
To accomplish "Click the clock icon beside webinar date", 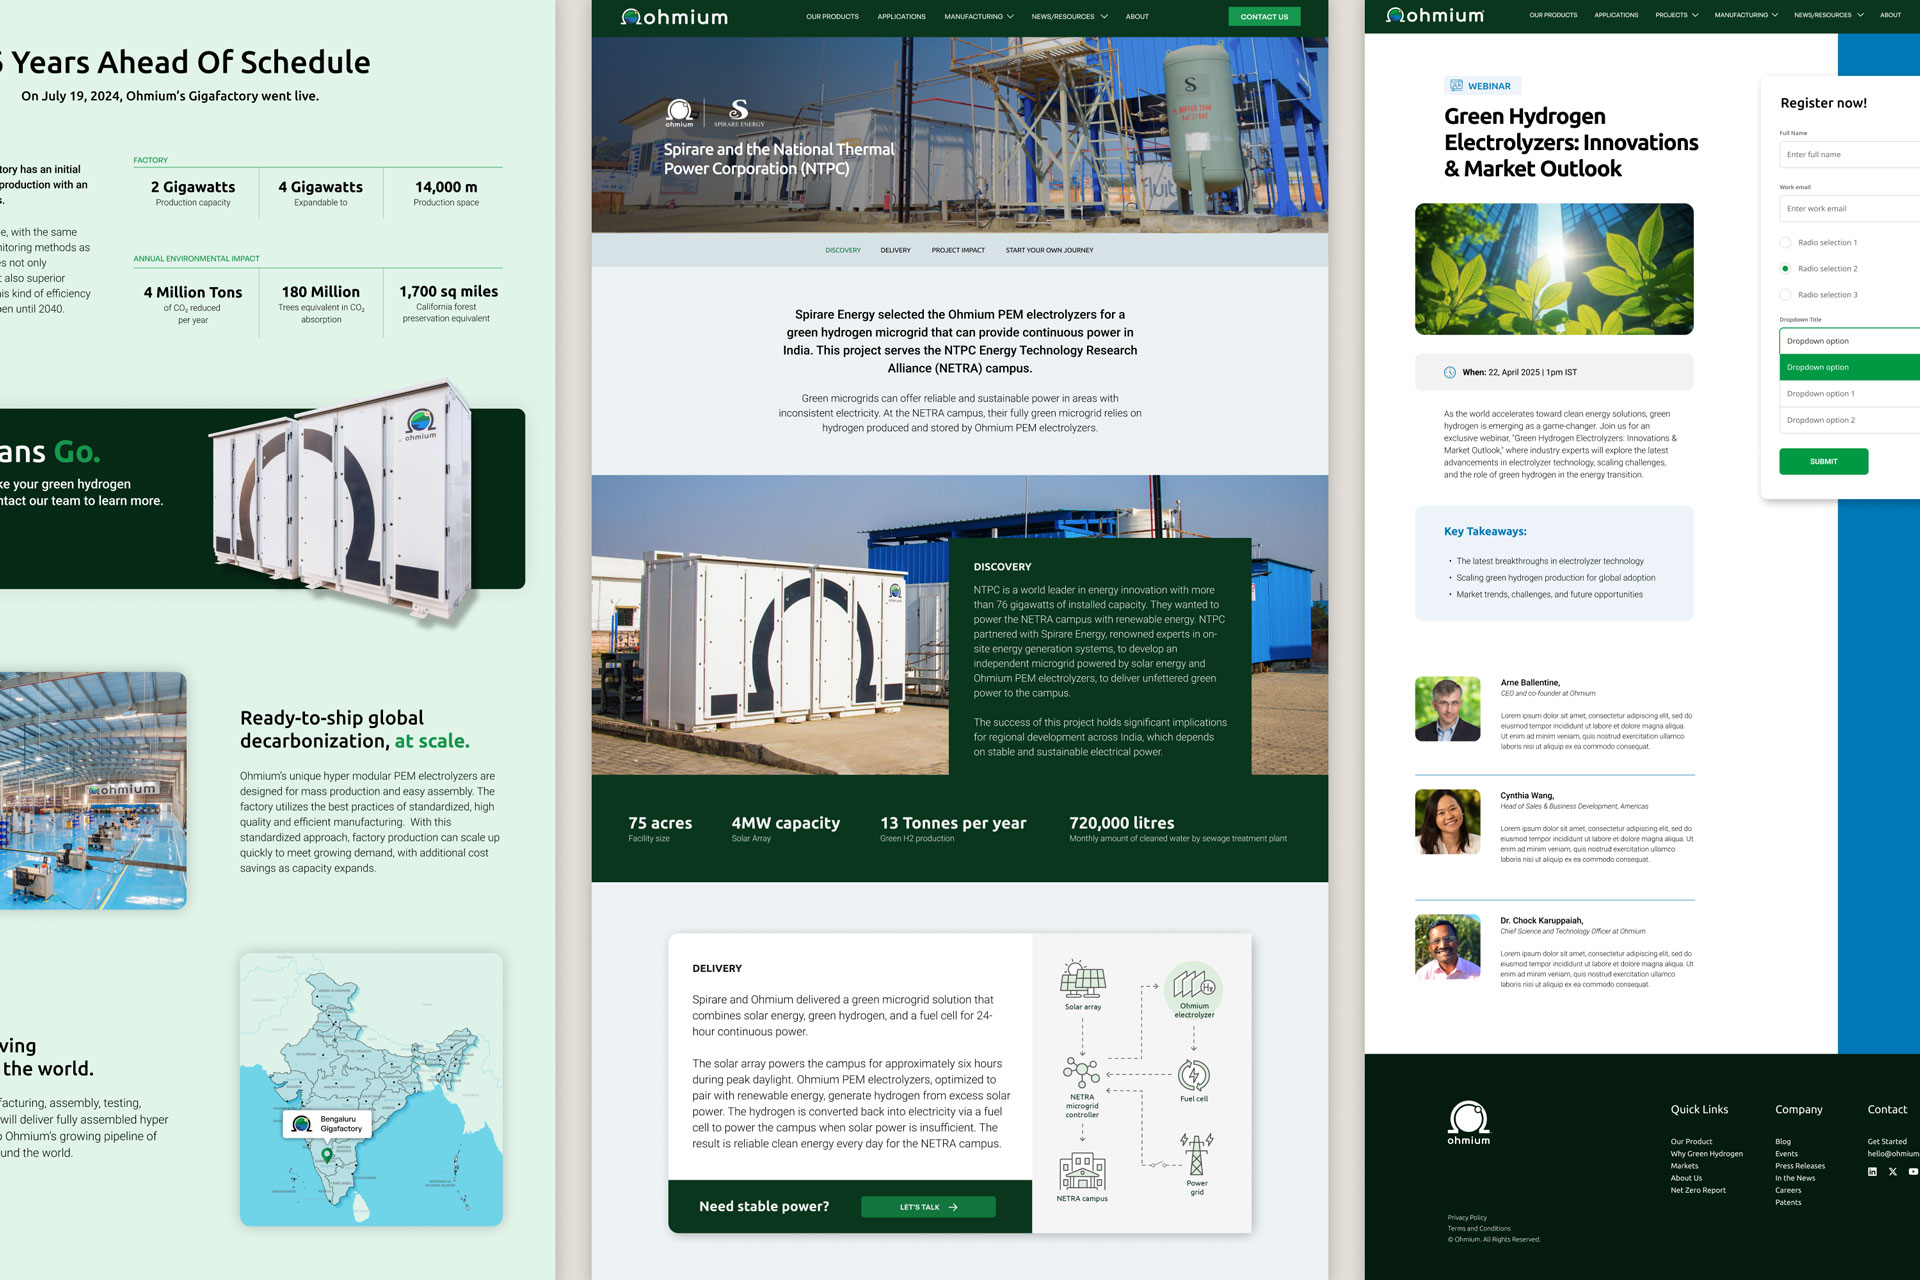I will pos(1450,372).
